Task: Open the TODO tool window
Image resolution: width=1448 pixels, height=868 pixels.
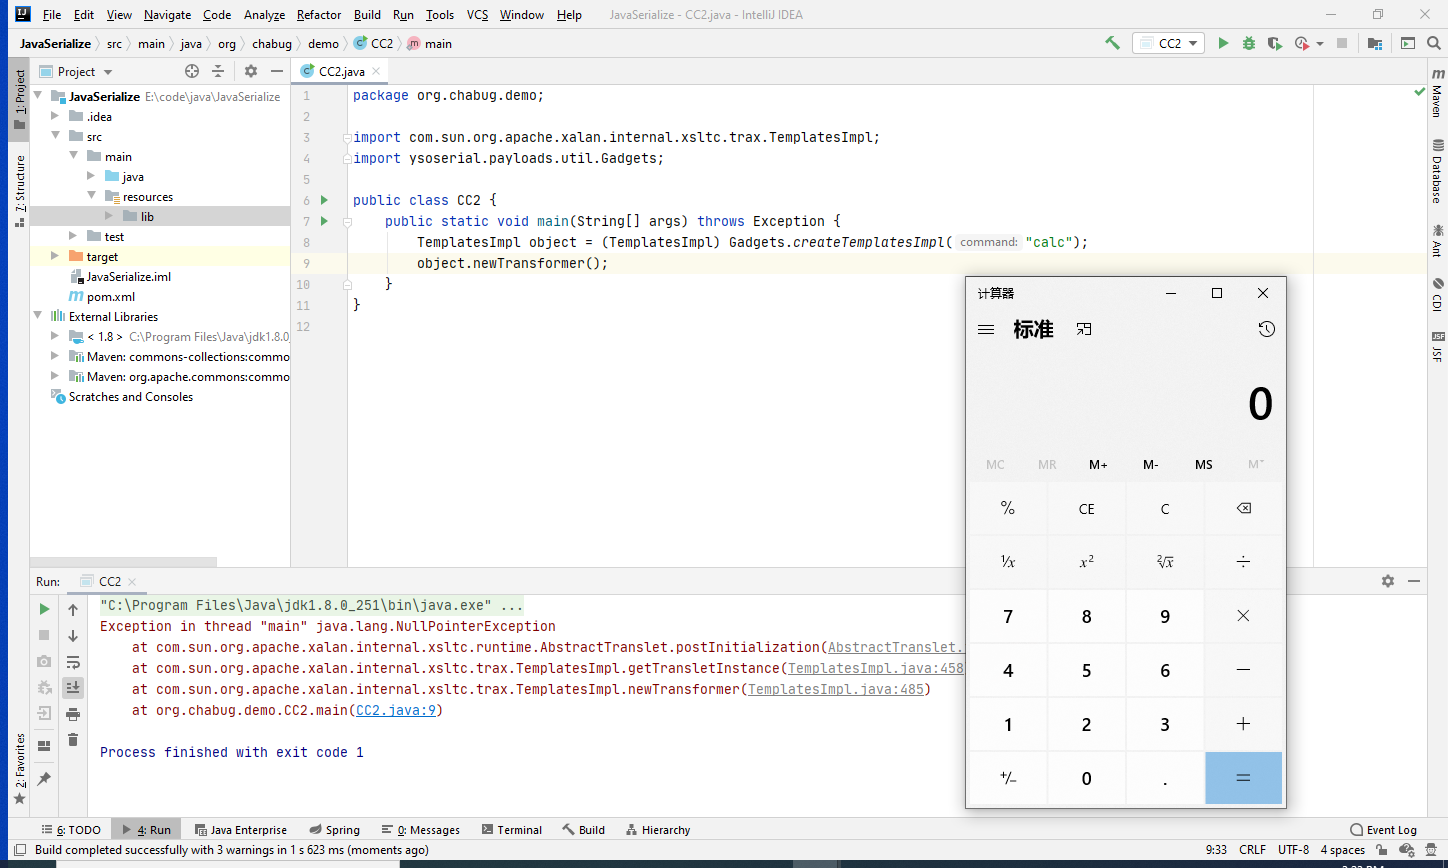Action: [71, 830]
